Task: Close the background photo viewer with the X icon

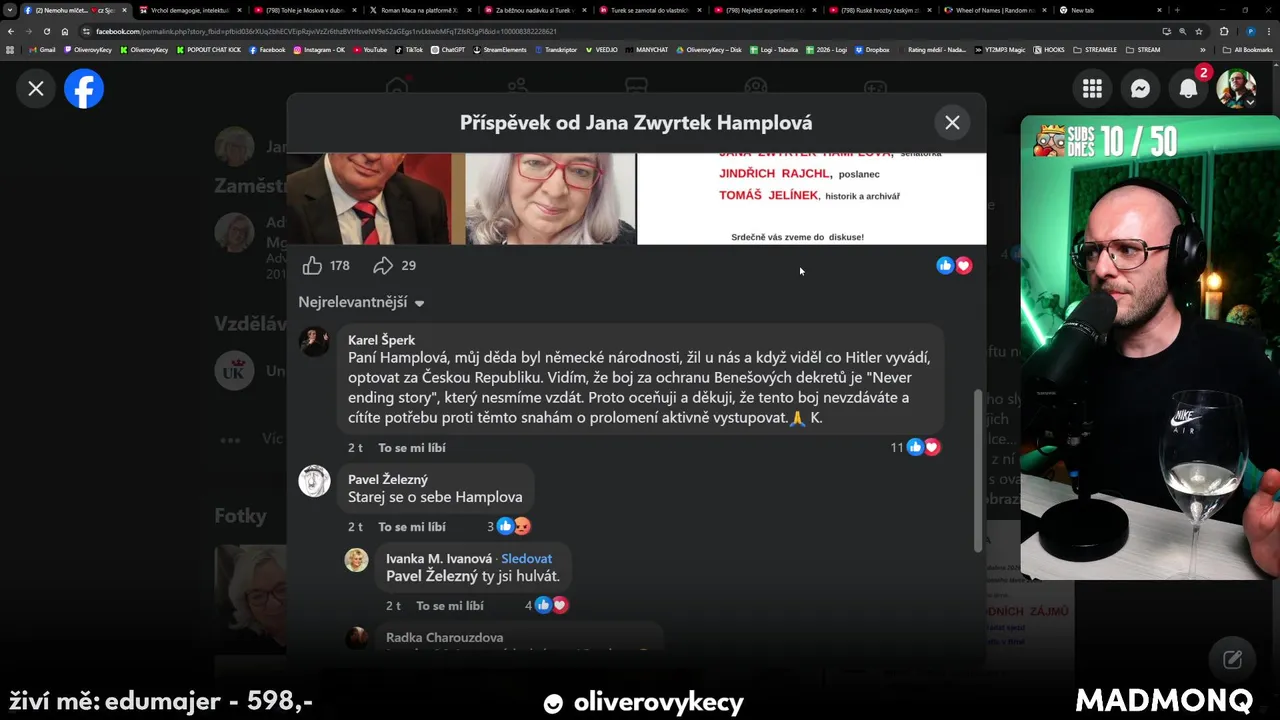Action: pyautogui.click(x=36, y=89)
